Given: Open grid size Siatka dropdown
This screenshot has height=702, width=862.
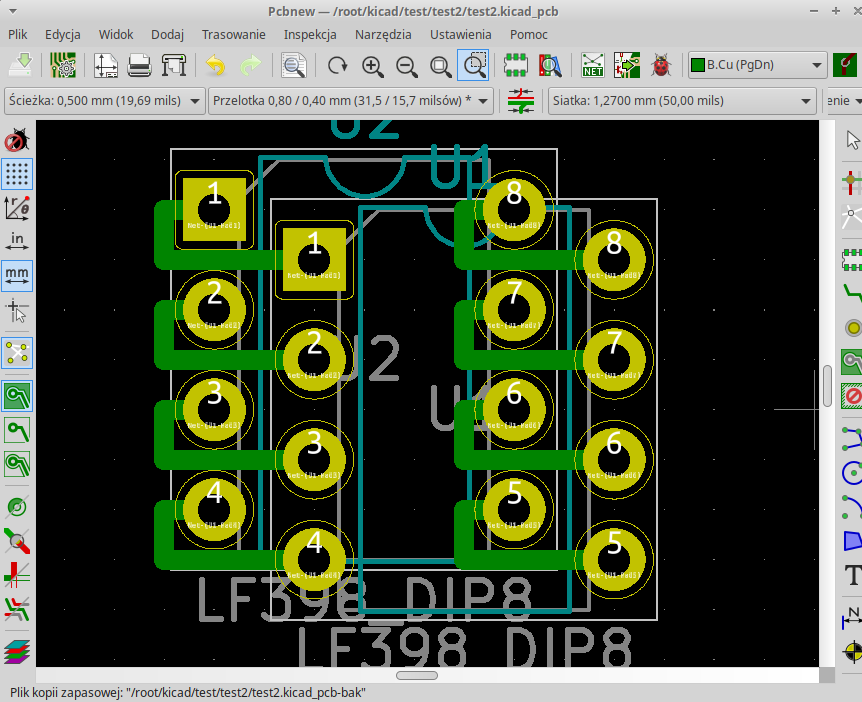Looking at the screenshot, I should click(682, 101).
